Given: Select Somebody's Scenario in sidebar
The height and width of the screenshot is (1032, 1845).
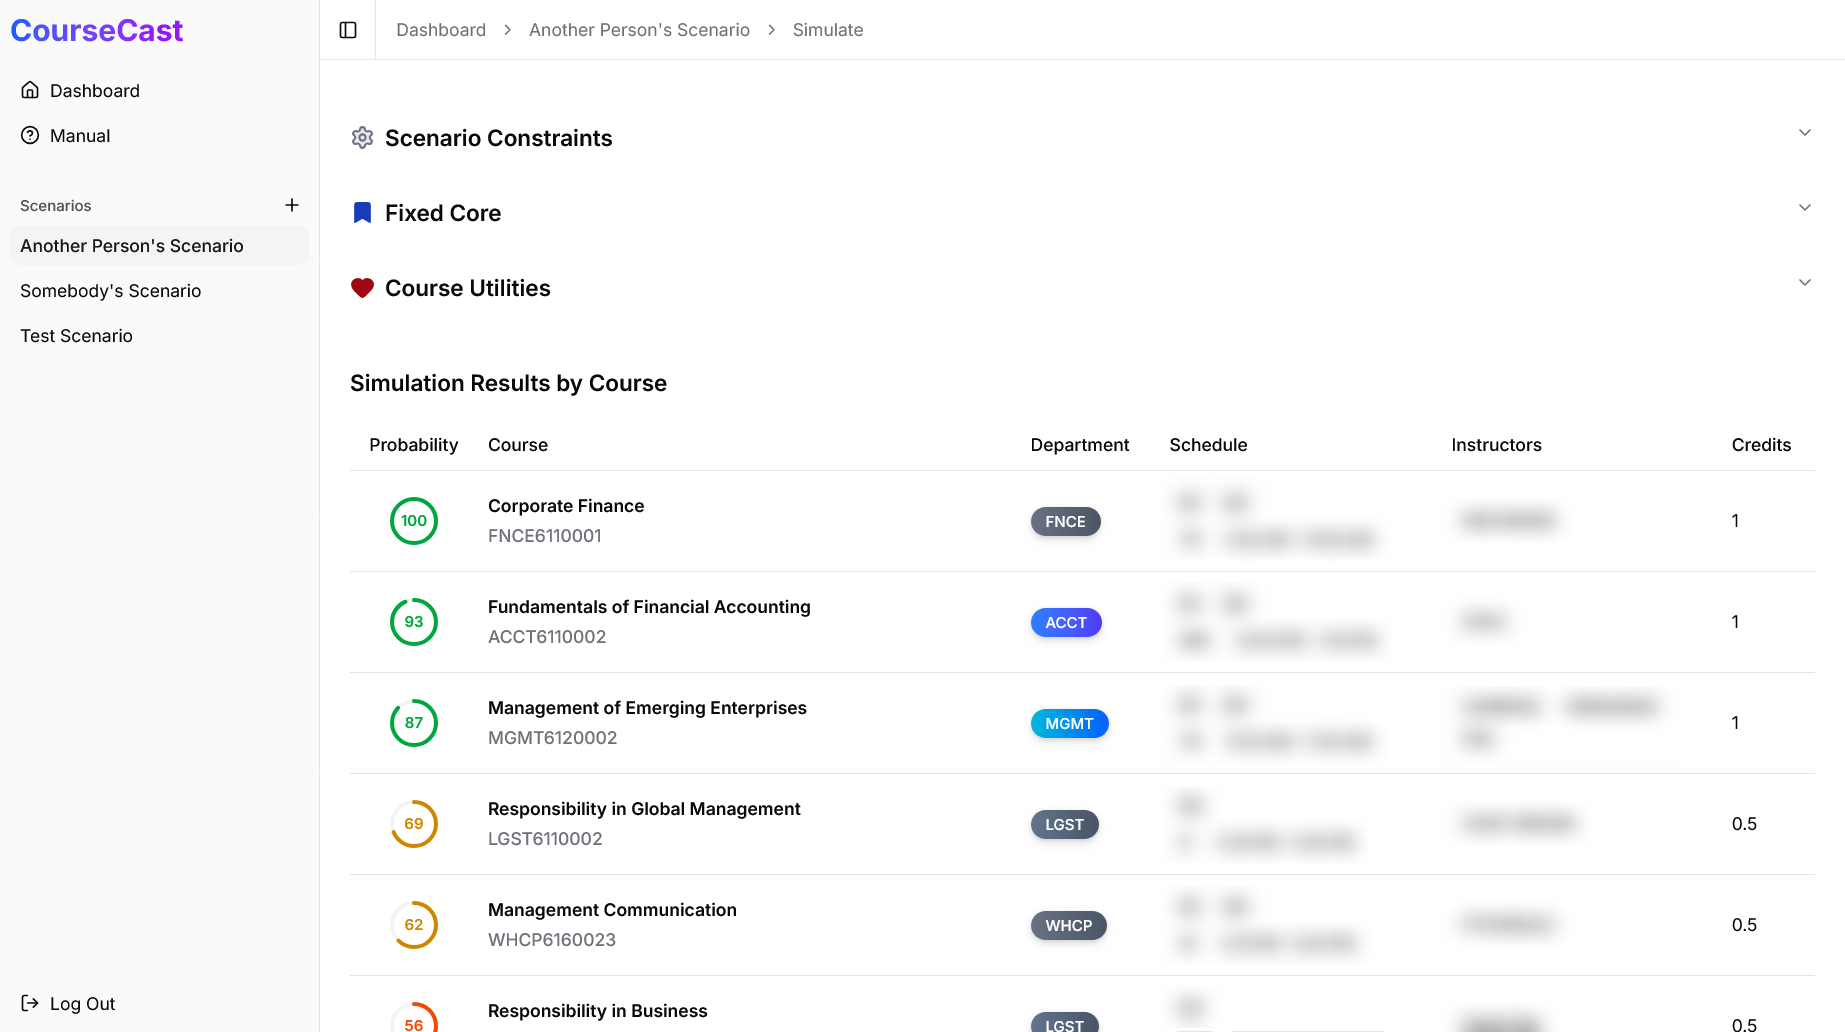Looking at the screenshot, I should (160, 290).
